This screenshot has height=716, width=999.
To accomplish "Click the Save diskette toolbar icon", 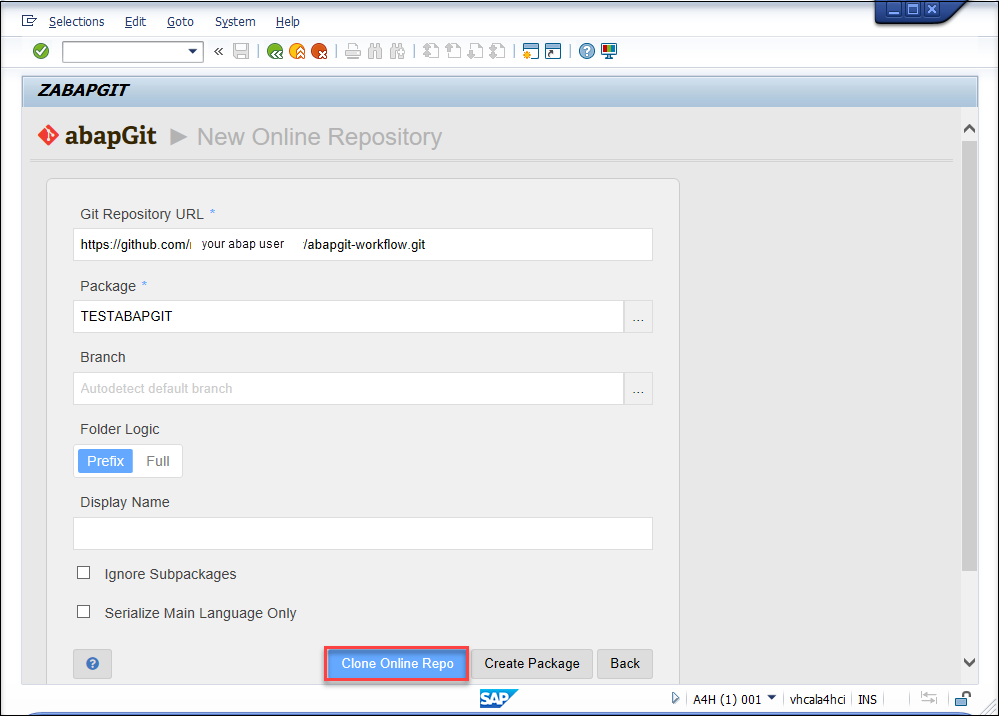I will pos(241,52).
